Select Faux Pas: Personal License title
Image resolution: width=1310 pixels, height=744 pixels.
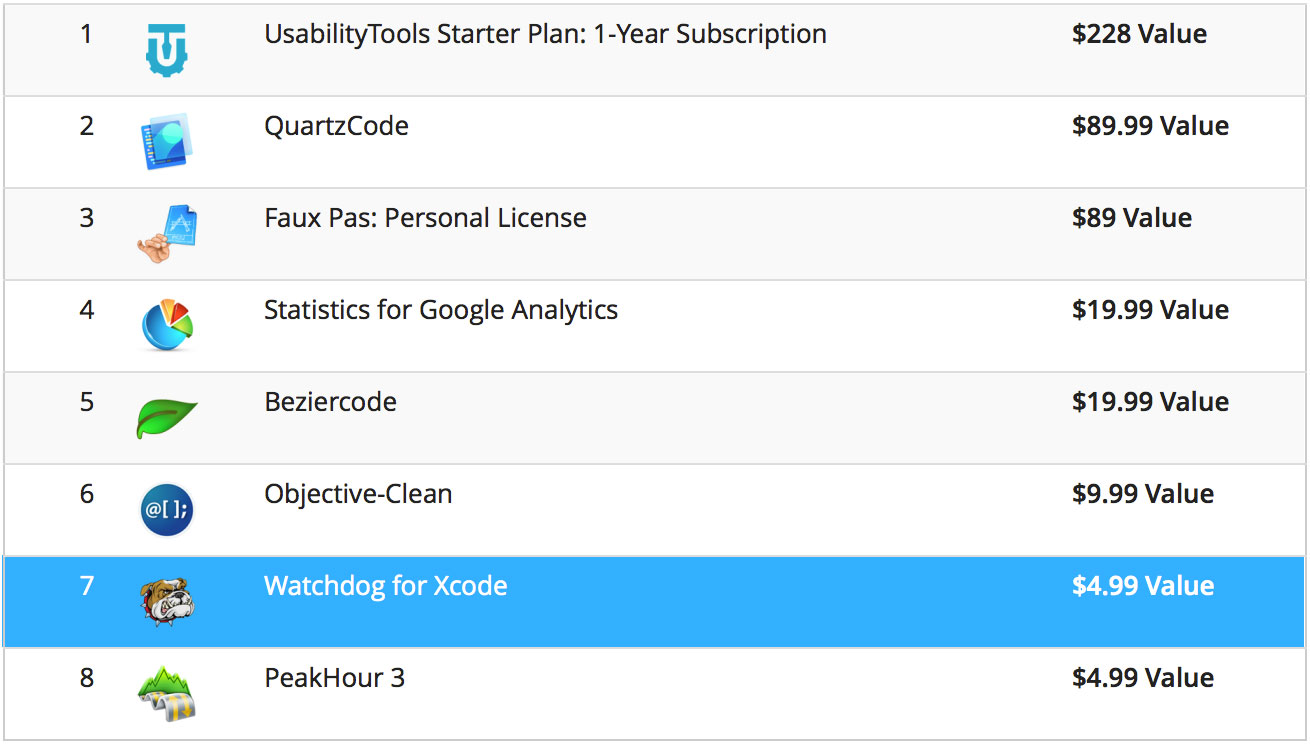point(425,218)
